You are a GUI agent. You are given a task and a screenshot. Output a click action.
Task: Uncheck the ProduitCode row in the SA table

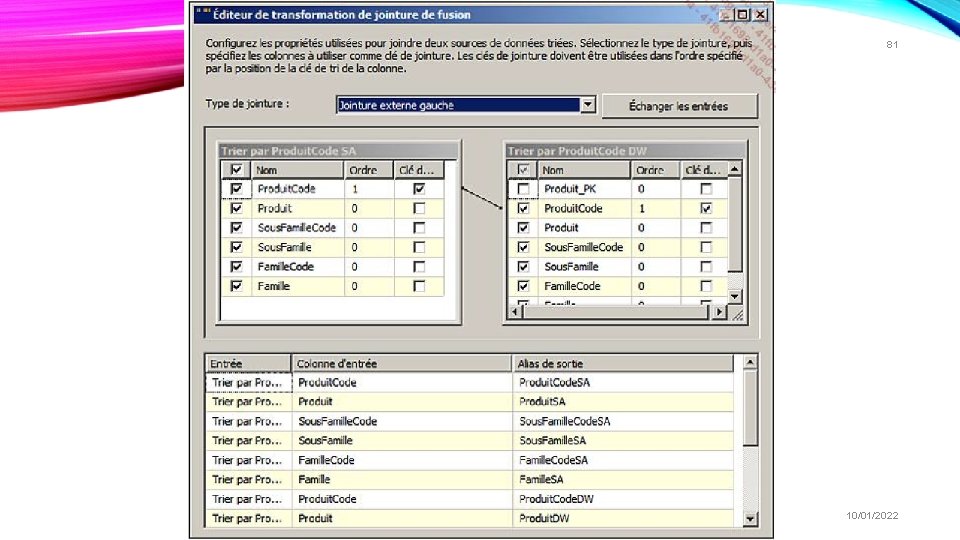(x=236, y=189)
